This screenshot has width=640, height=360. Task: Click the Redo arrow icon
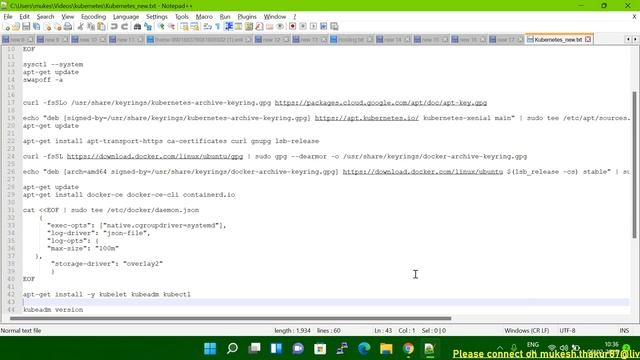(x=124, y=27)
